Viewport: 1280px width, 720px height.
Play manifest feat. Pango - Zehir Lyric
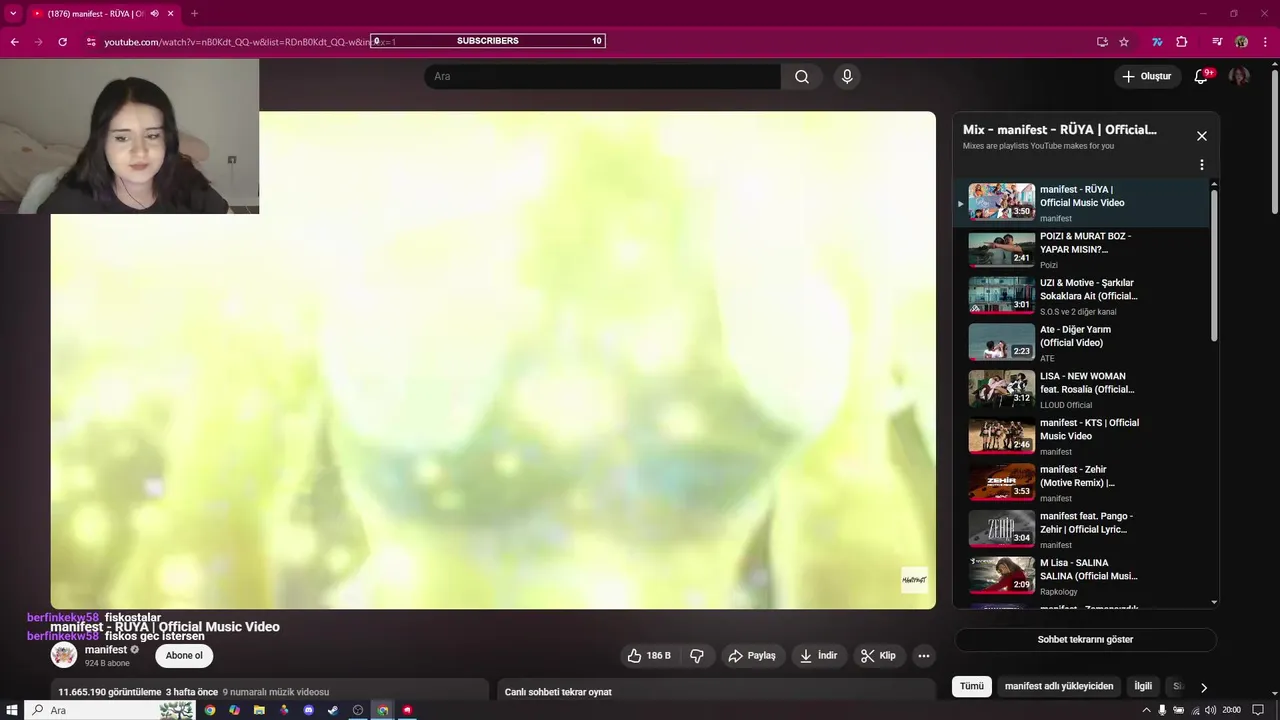(x=1083, y=530)
